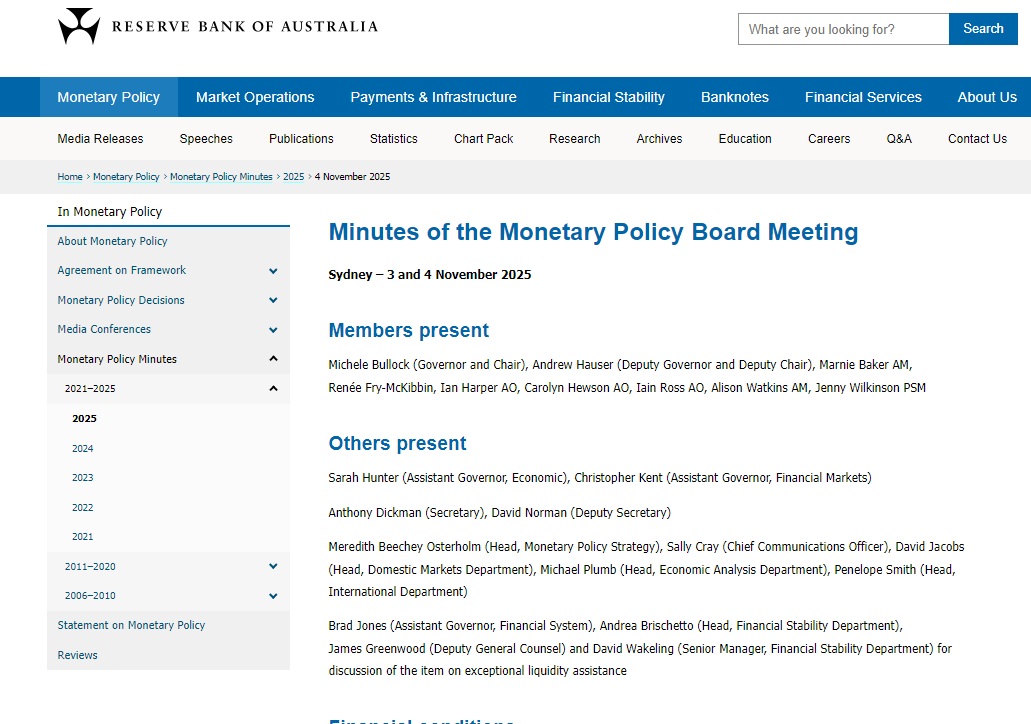Open Statement on Monetary Policy link

tap(131, 625)
